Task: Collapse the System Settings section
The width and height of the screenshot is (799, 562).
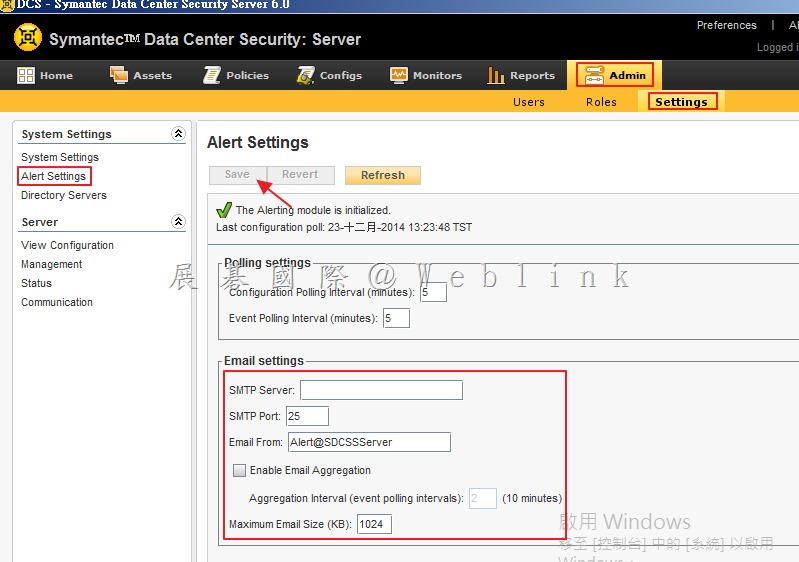Action: 178,133
